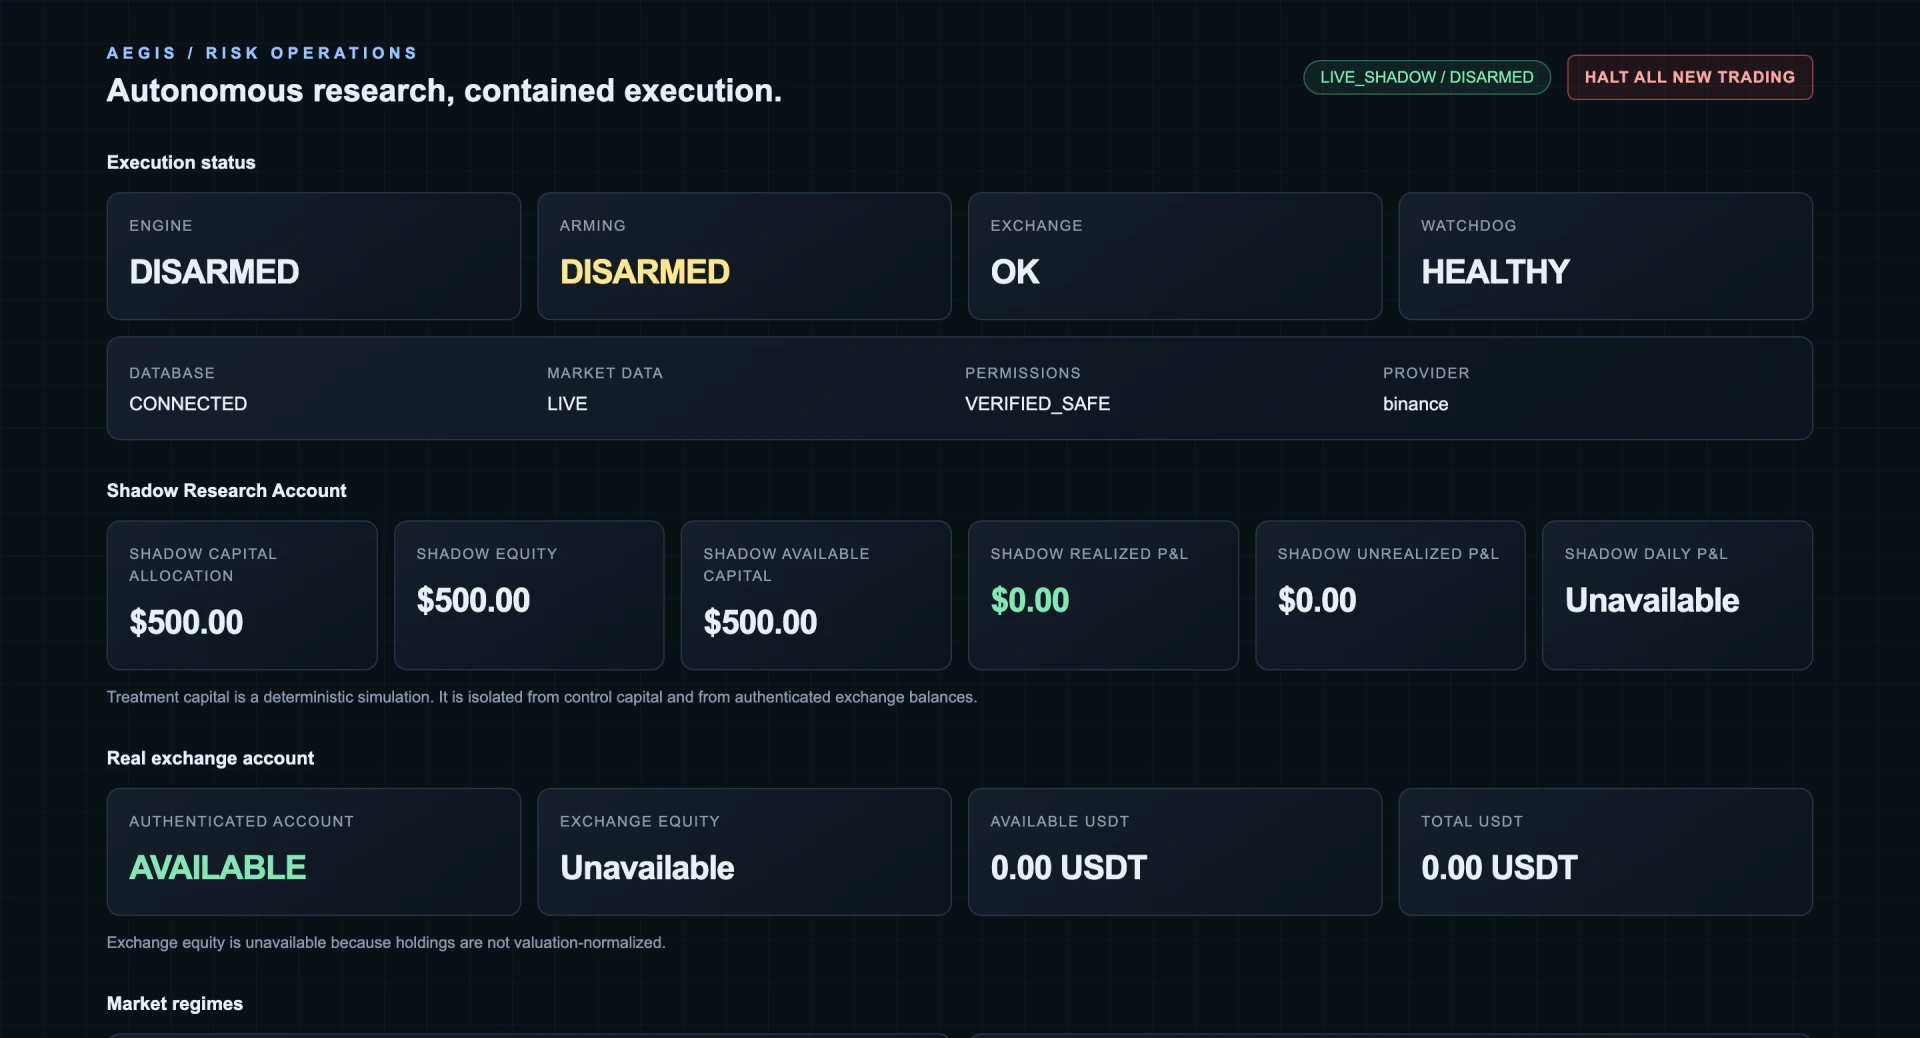Click the AUTHENTICATED ACCOUNT label
Viewport: 1920px width, 1038px height.
(241, 821)
